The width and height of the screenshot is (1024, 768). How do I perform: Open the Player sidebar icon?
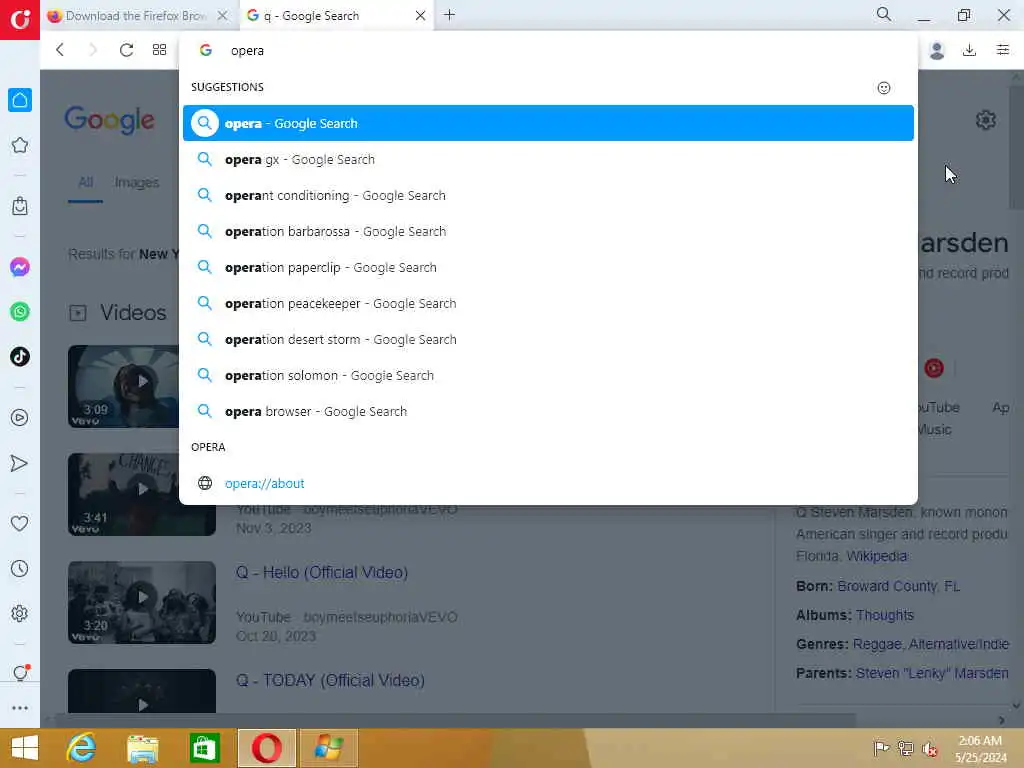point(20,417)
